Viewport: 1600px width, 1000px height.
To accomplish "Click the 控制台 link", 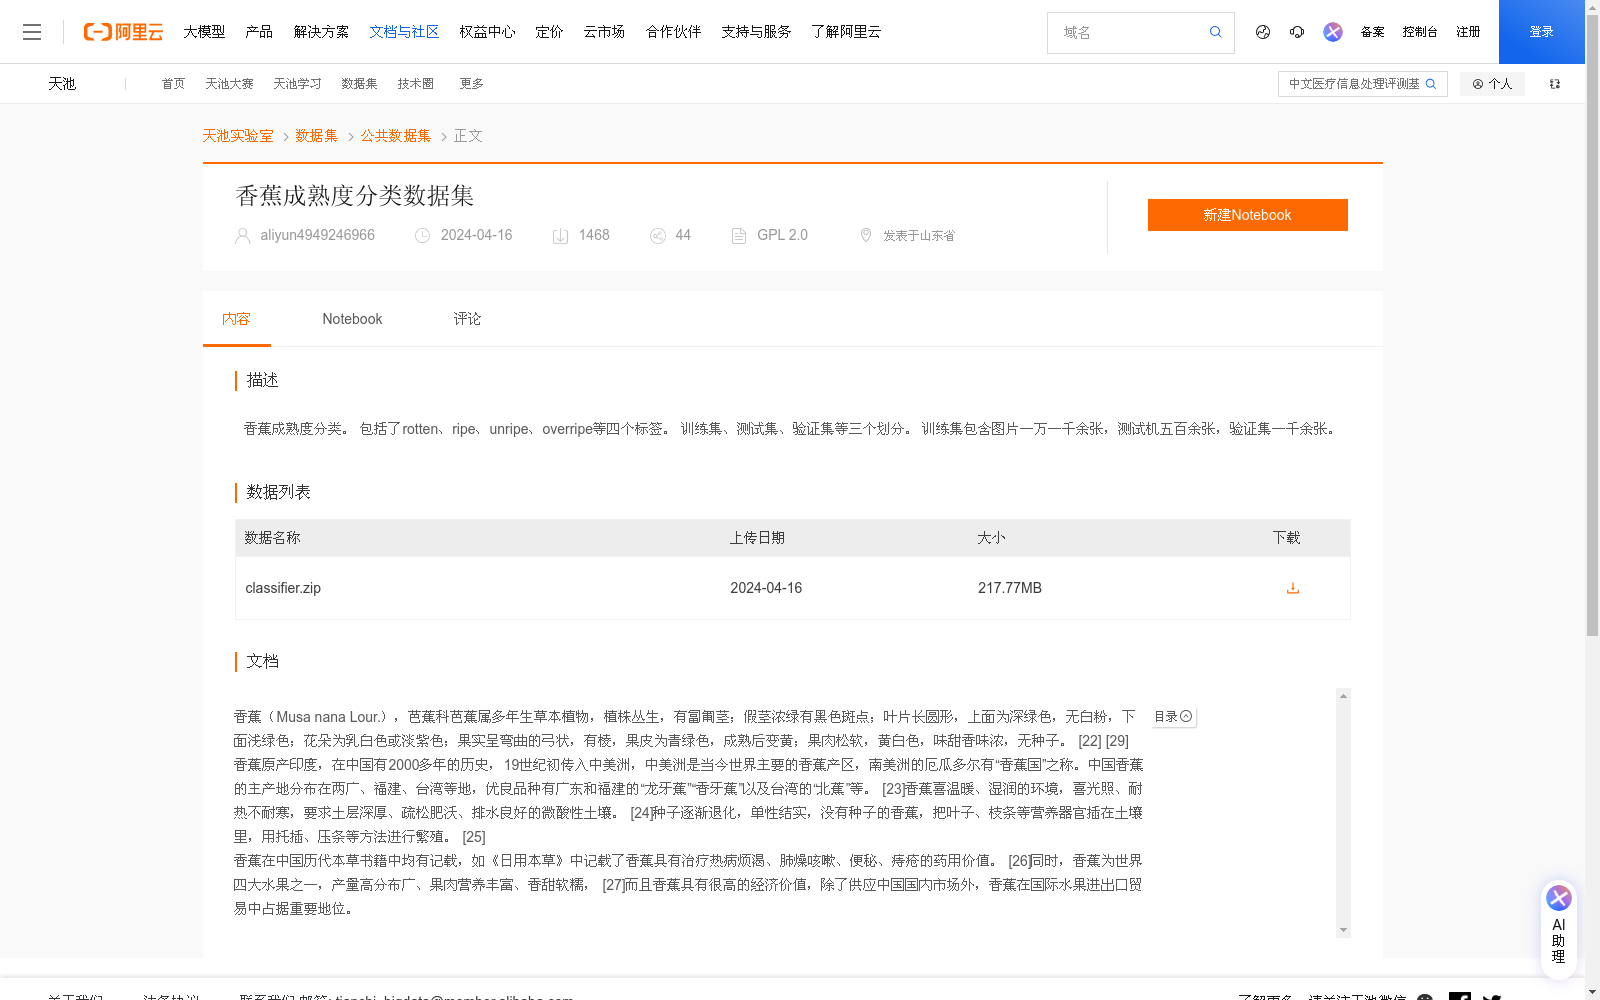I will [1420, 32].
